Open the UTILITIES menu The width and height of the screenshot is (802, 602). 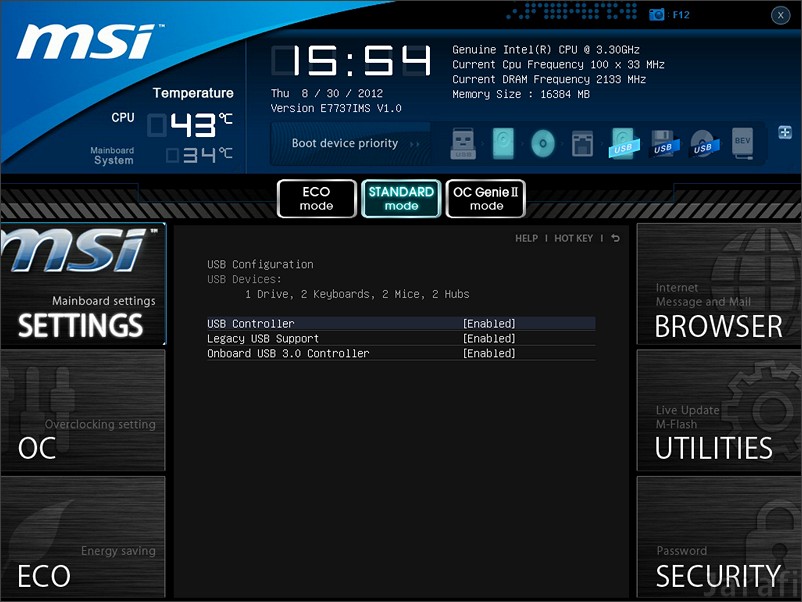[x=719, y=410]
